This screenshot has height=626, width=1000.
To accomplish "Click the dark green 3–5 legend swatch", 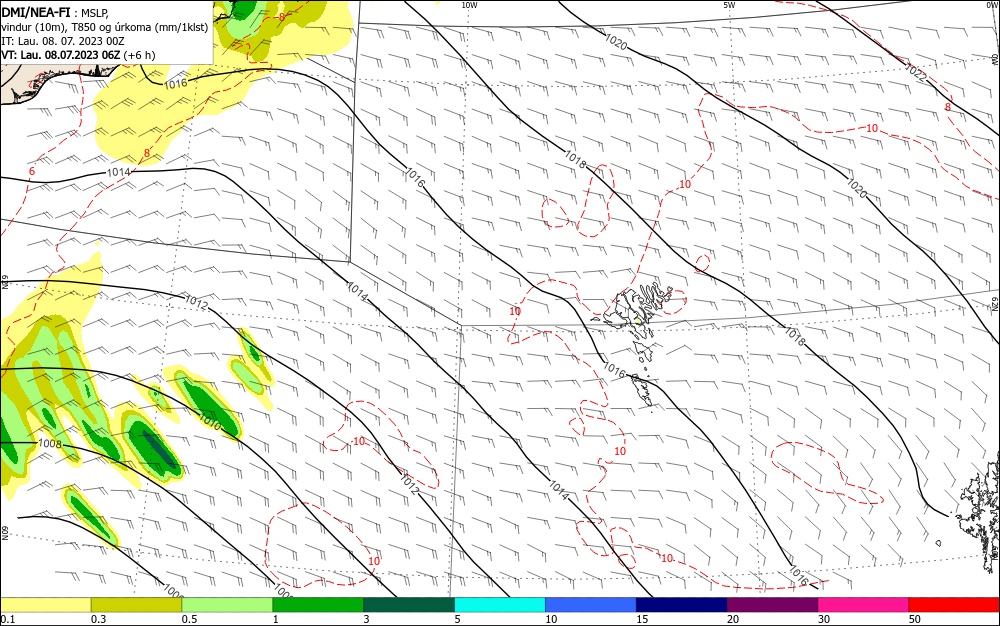I will pyautogui.click(x=409, y=605).
